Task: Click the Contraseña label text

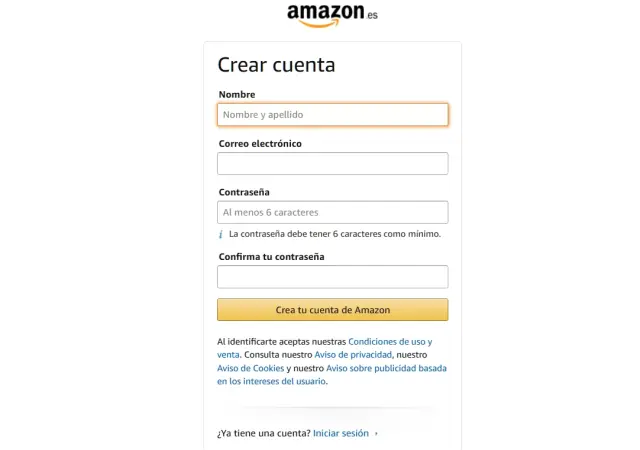Action: pyautogui.click(x=244, y=192)
